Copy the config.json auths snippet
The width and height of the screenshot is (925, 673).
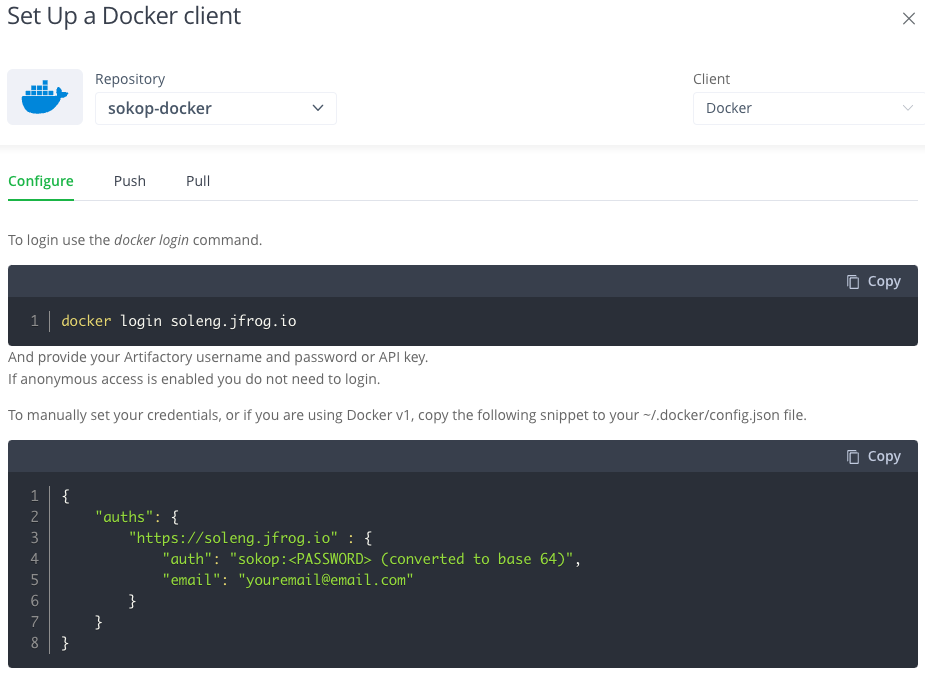pos(874,457)
